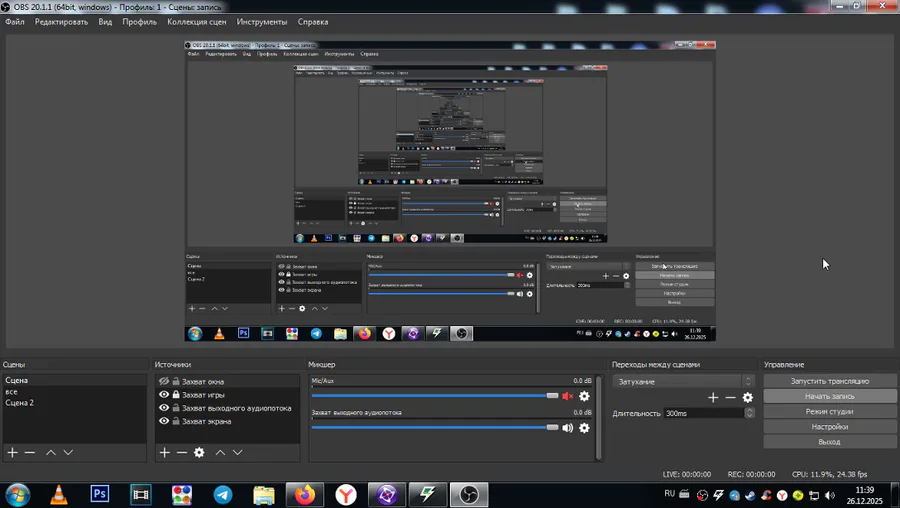This screenshot has height=508, width=900.
Task: Open system volume tray icon
Action: point(830,495)
